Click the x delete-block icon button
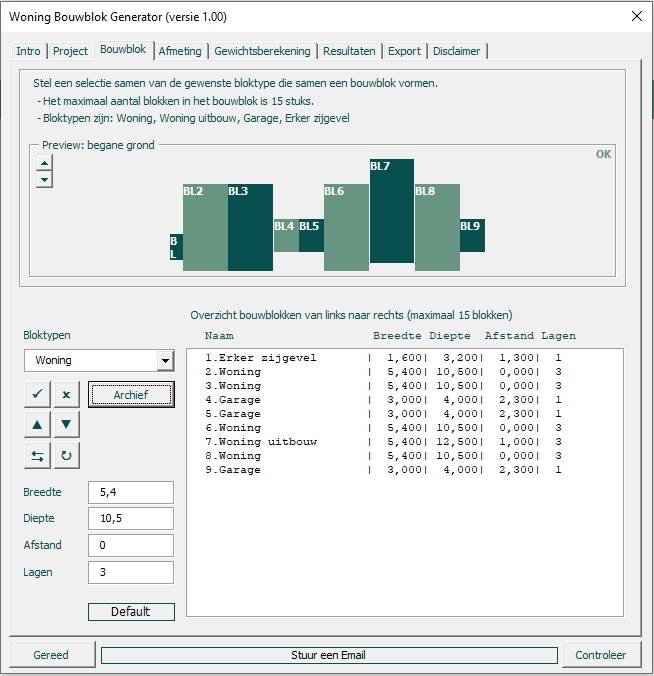 pos(66,395)
